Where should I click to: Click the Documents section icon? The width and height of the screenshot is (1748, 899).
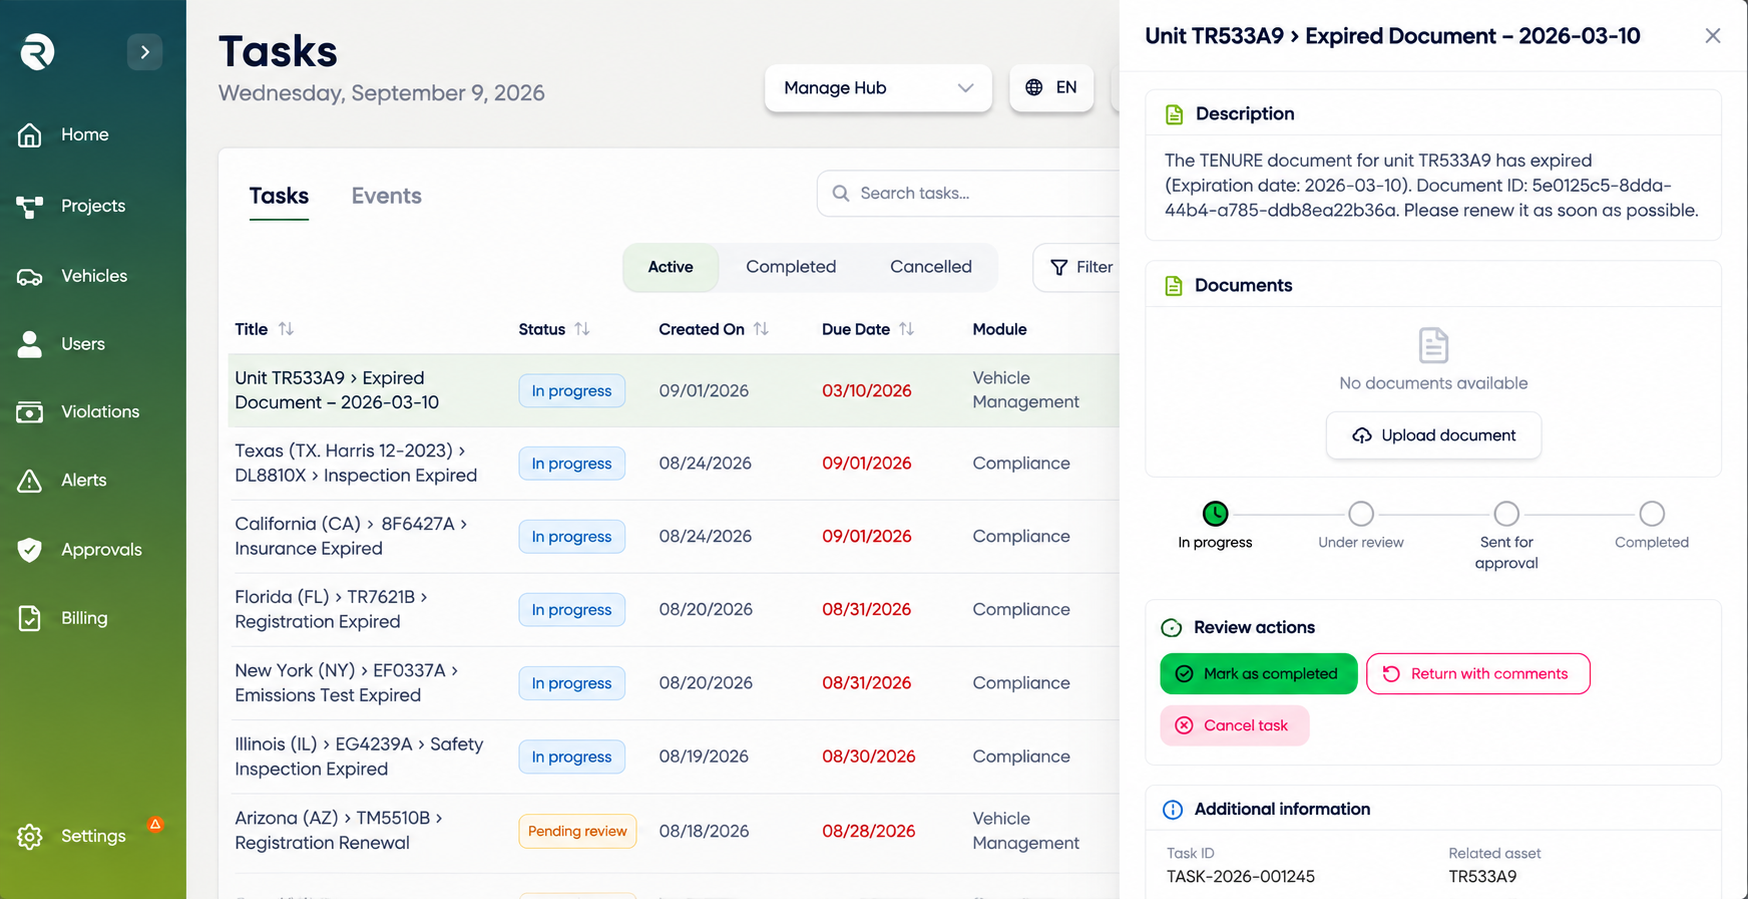click(x=1174, y=286)
